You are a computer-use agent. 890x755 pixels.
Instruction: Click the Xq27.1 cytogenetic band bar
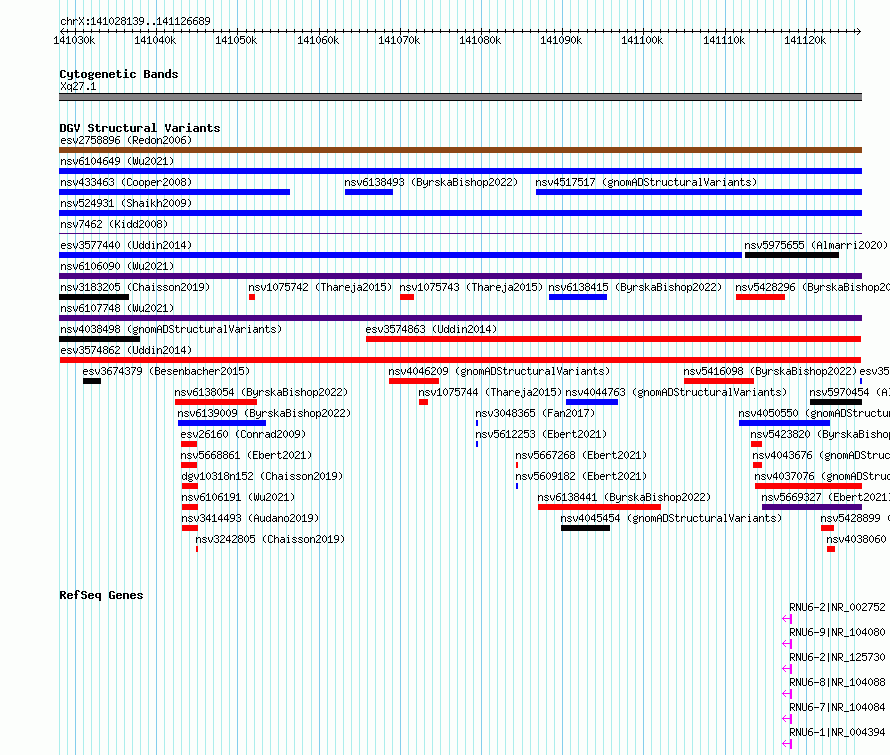(x=460, y=97)
